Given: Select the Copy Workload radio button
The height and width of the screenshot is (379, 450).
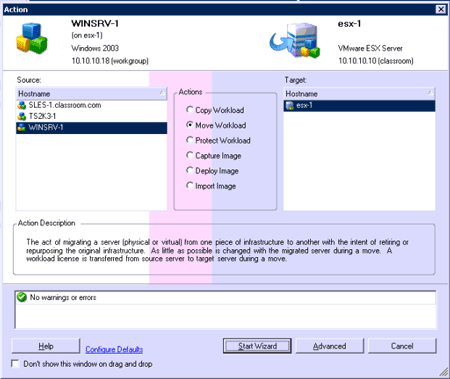Looking at the screenshot, I should pos(190,110).
